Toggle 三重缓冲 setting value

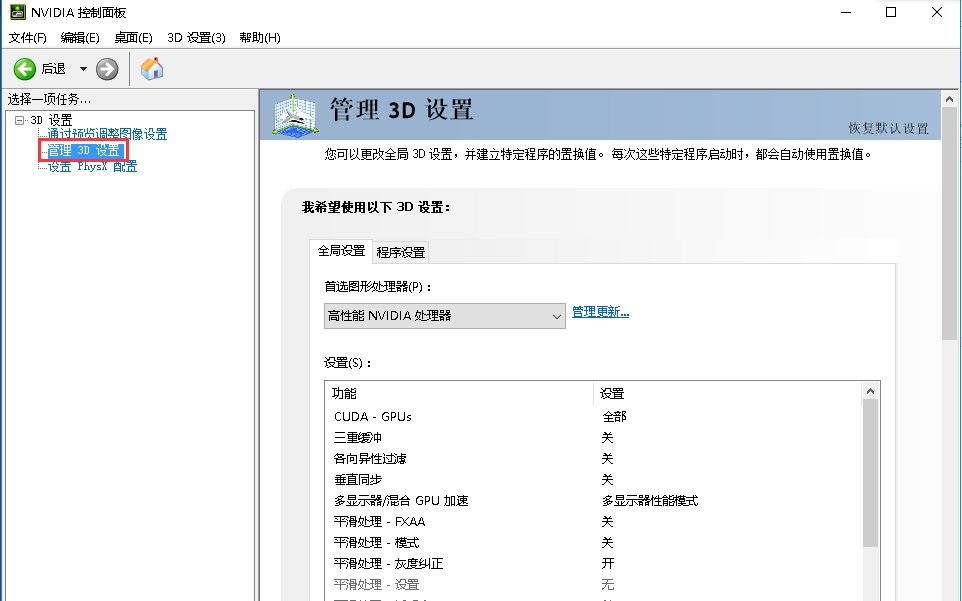pyautogui.click(x=608, y=437)
